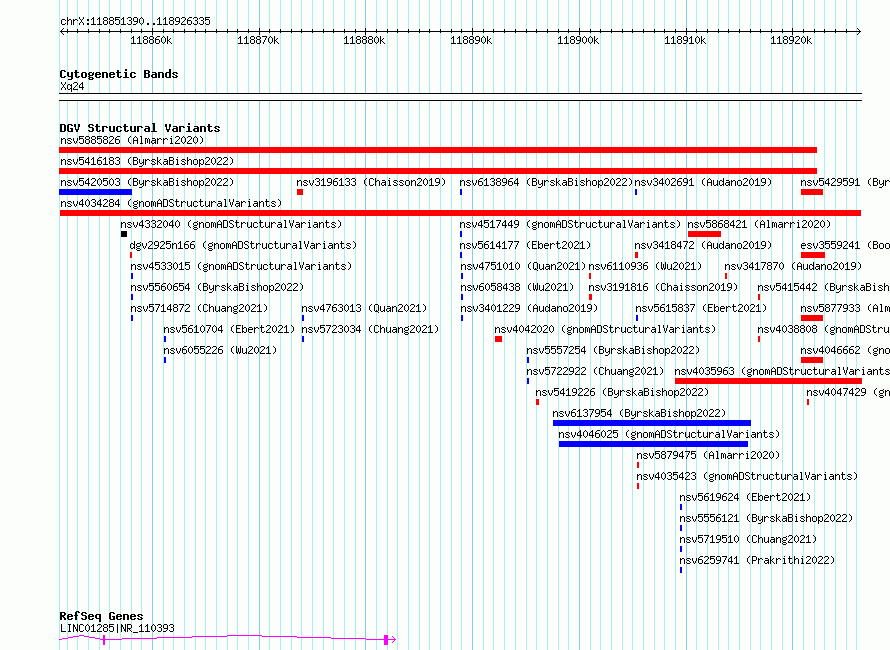This screenshot has width=890, height=650.
Task: Click the Xq24 cytogenetic band label
Action: [x=72, y=86]
